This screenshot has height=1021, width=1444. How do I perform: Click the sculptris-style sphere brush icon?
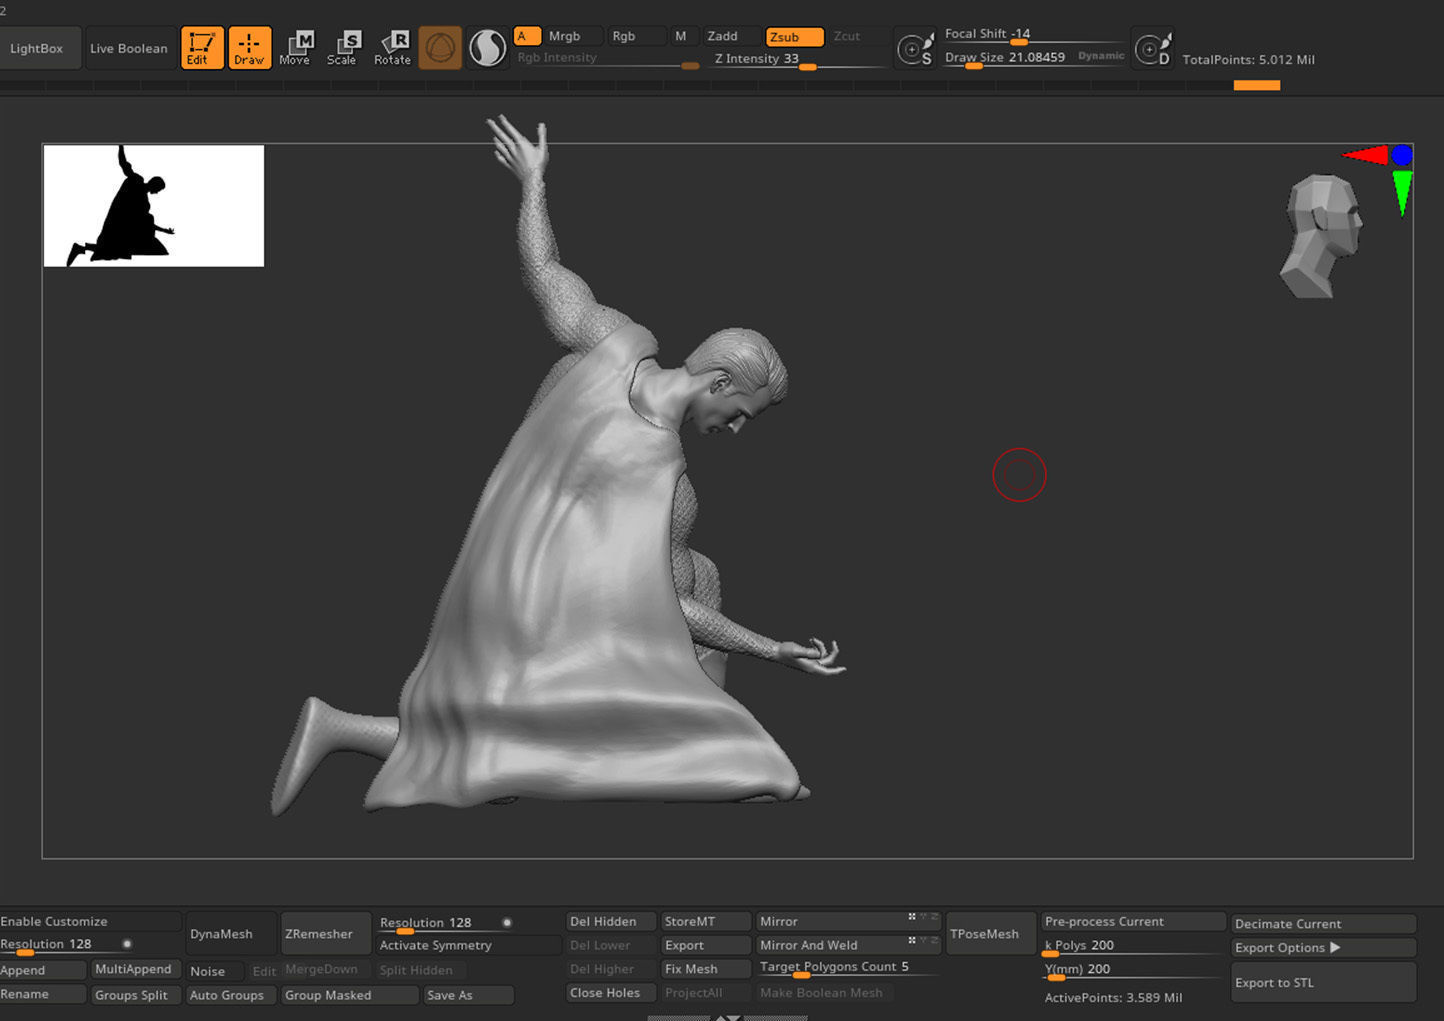tap(487, 48)
